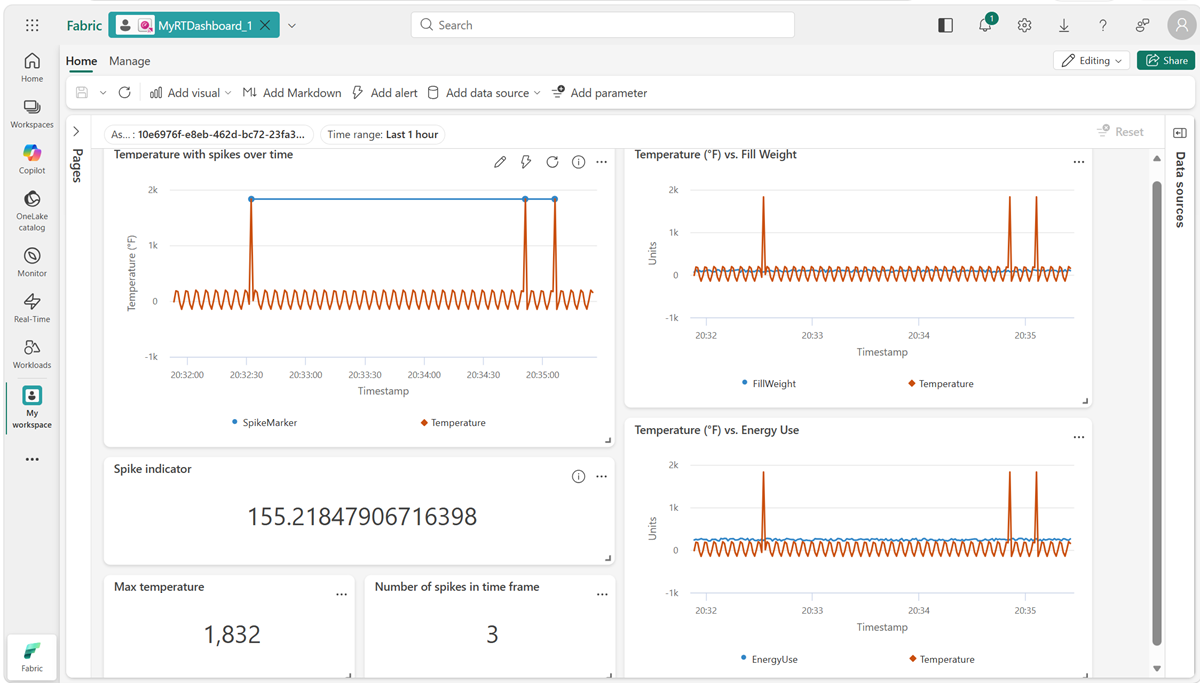Viewport: 1200px width, 683px height.
Task: Open the feedback icon in header
Action: [x=1142, y=26]
